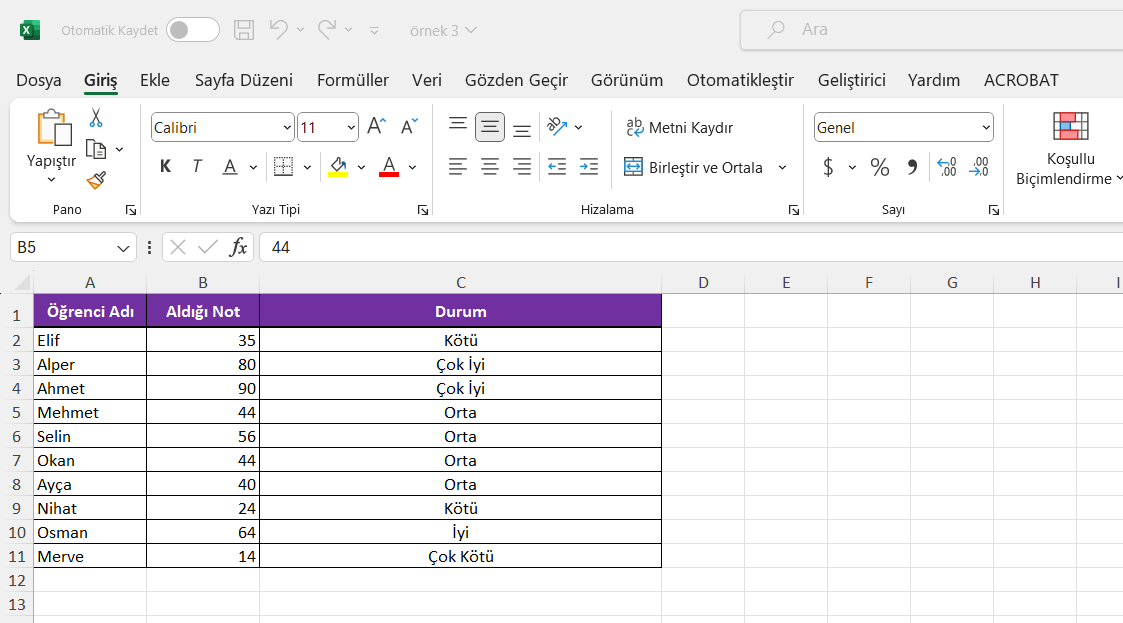
Task: Click the Increase Font Size icon
Action: click(376, 127)
